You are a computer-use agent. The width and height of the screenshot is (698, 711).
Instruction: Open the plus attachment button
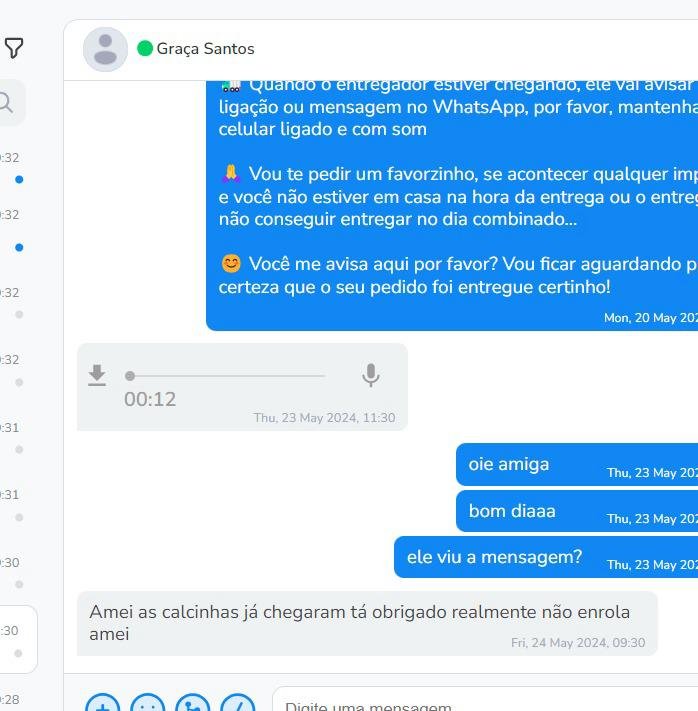[103, 702]
